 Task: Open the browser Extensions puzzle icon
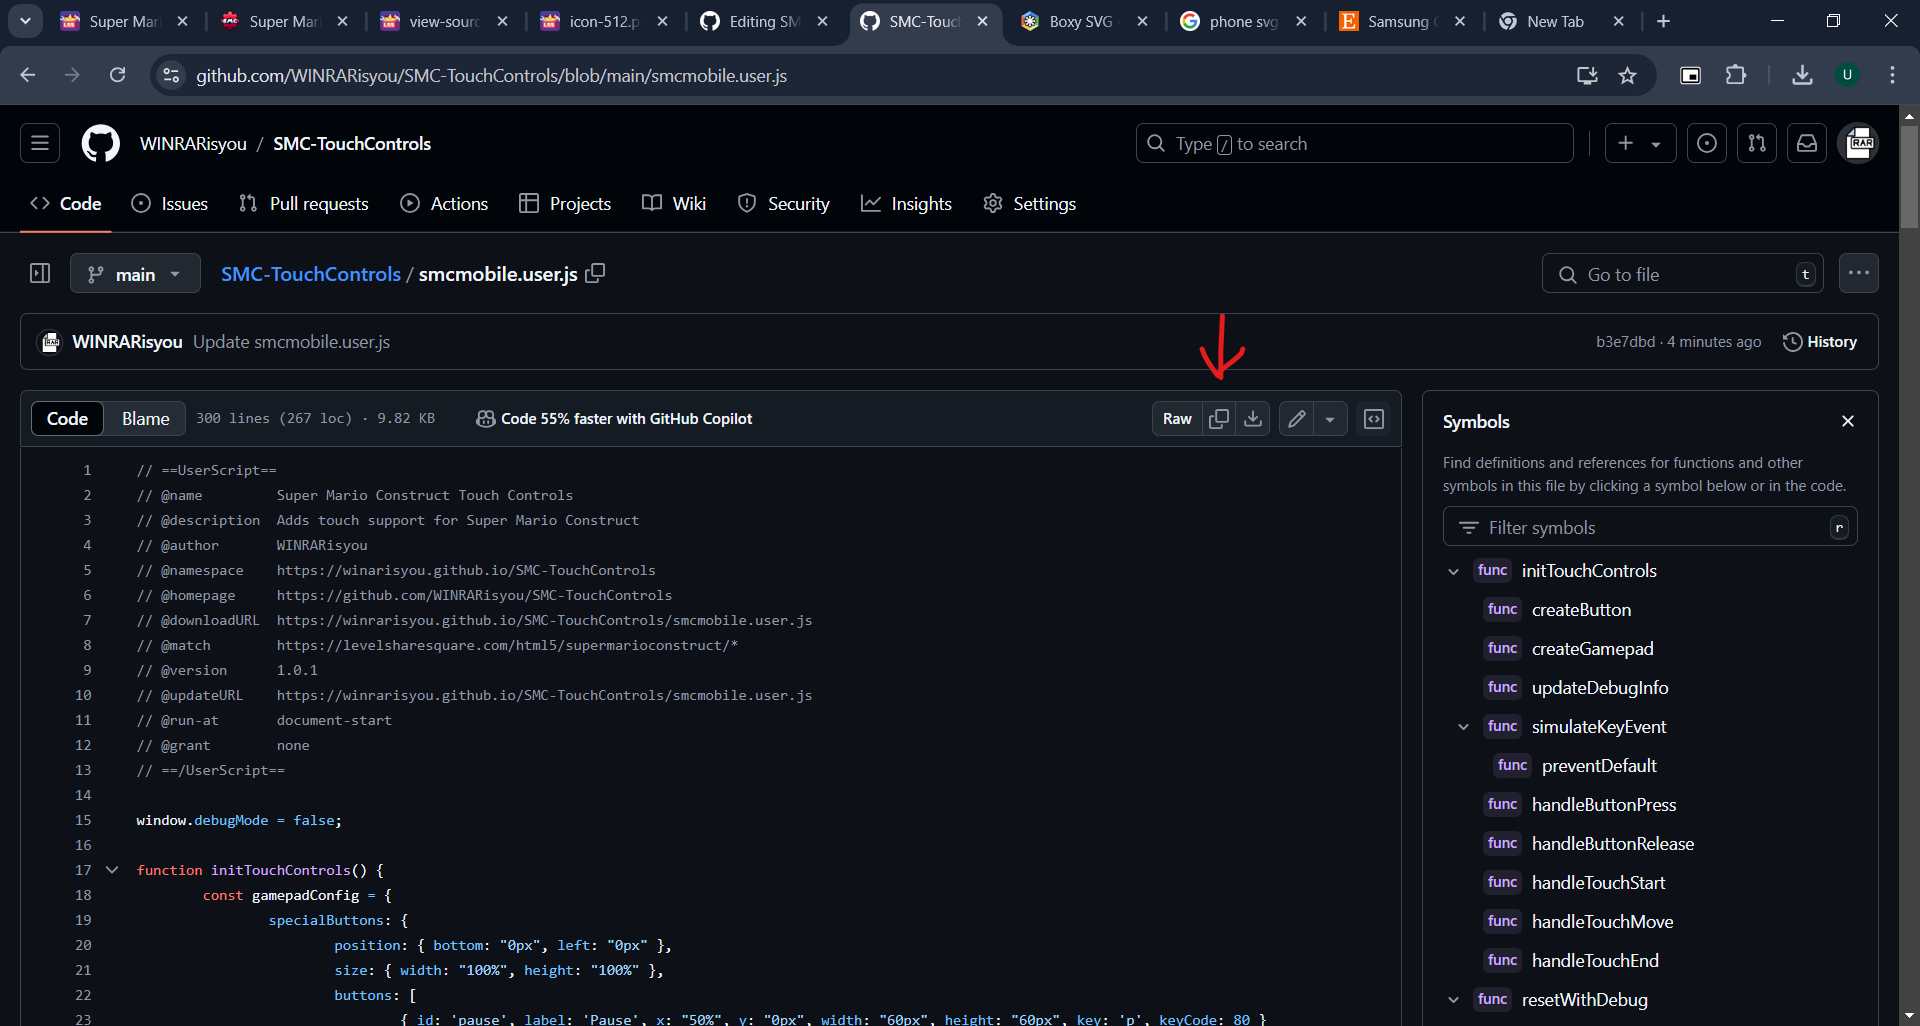click(1737, 75)
